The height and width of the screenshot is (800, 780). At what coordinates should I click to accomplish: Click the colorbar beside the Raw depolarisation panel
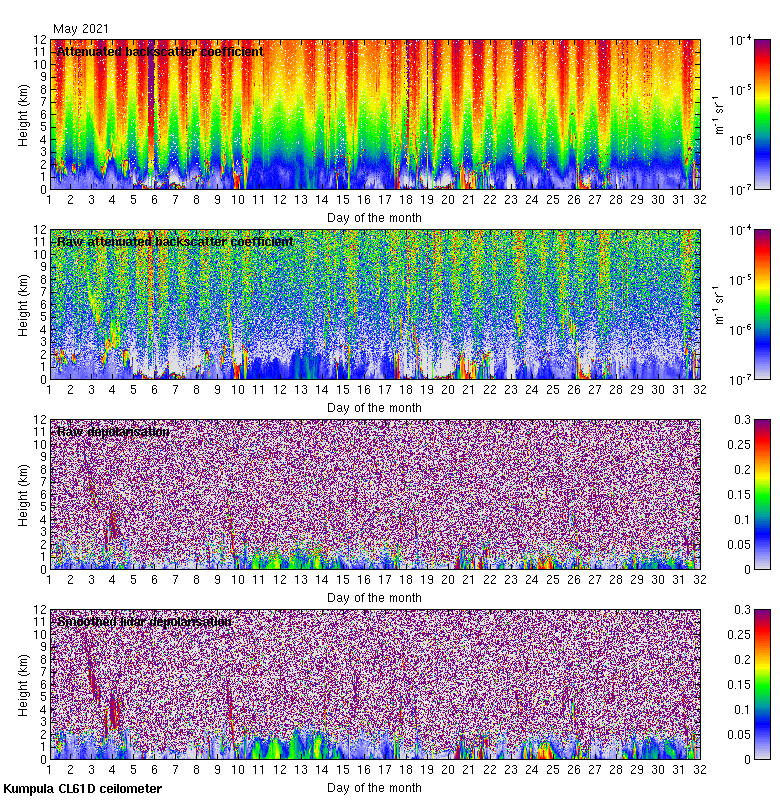(x=762, y=494)
